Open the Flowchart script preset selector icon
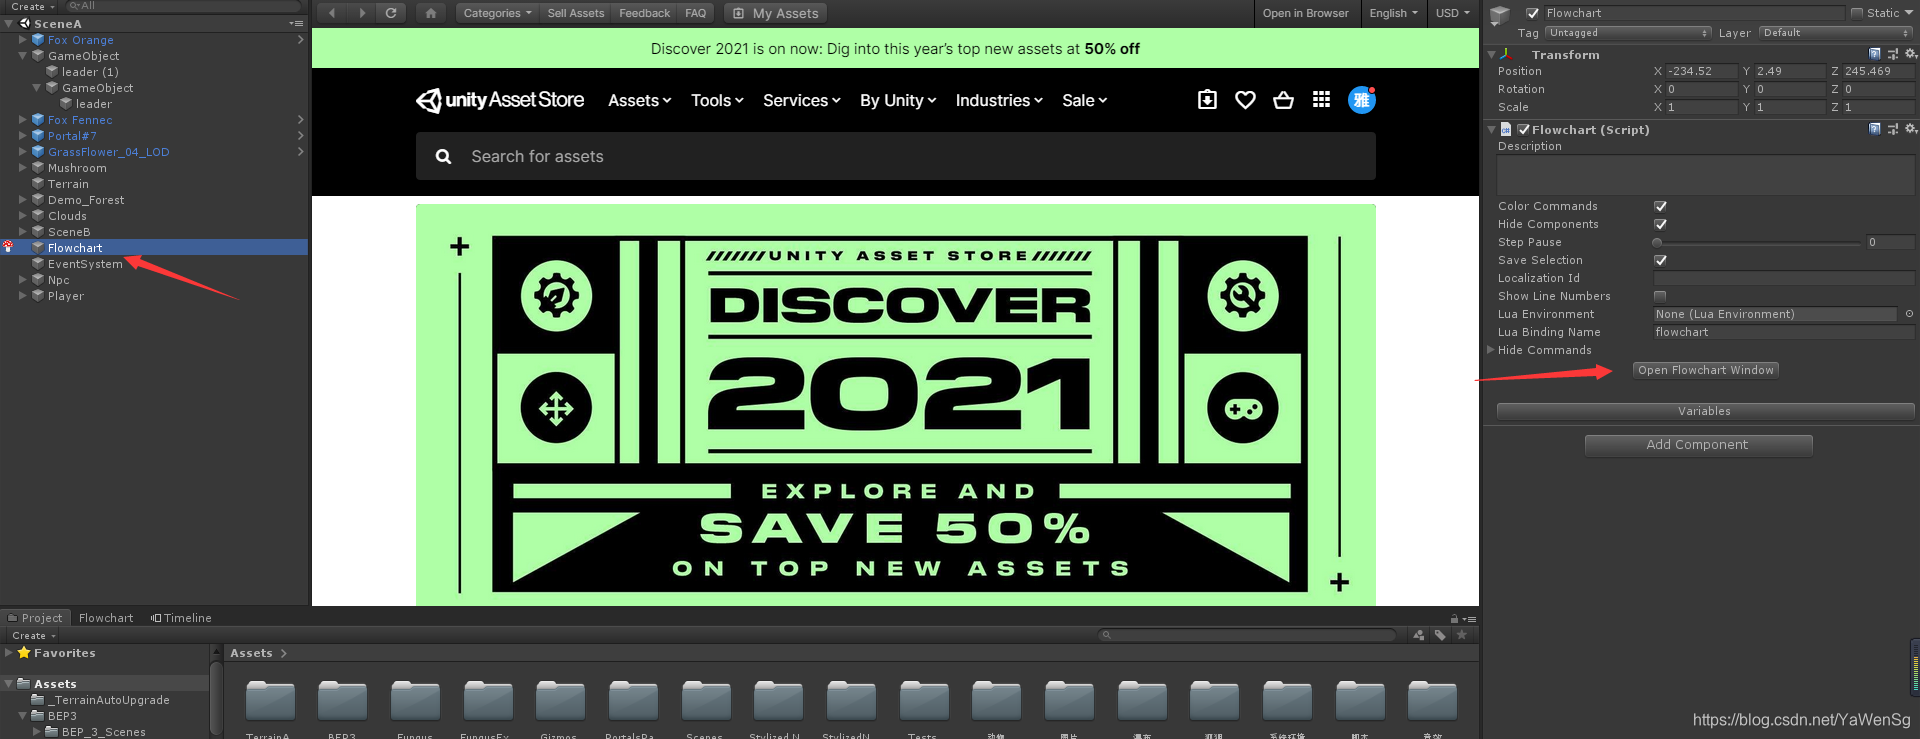 pyautogui.click(x=1892, y=129)
